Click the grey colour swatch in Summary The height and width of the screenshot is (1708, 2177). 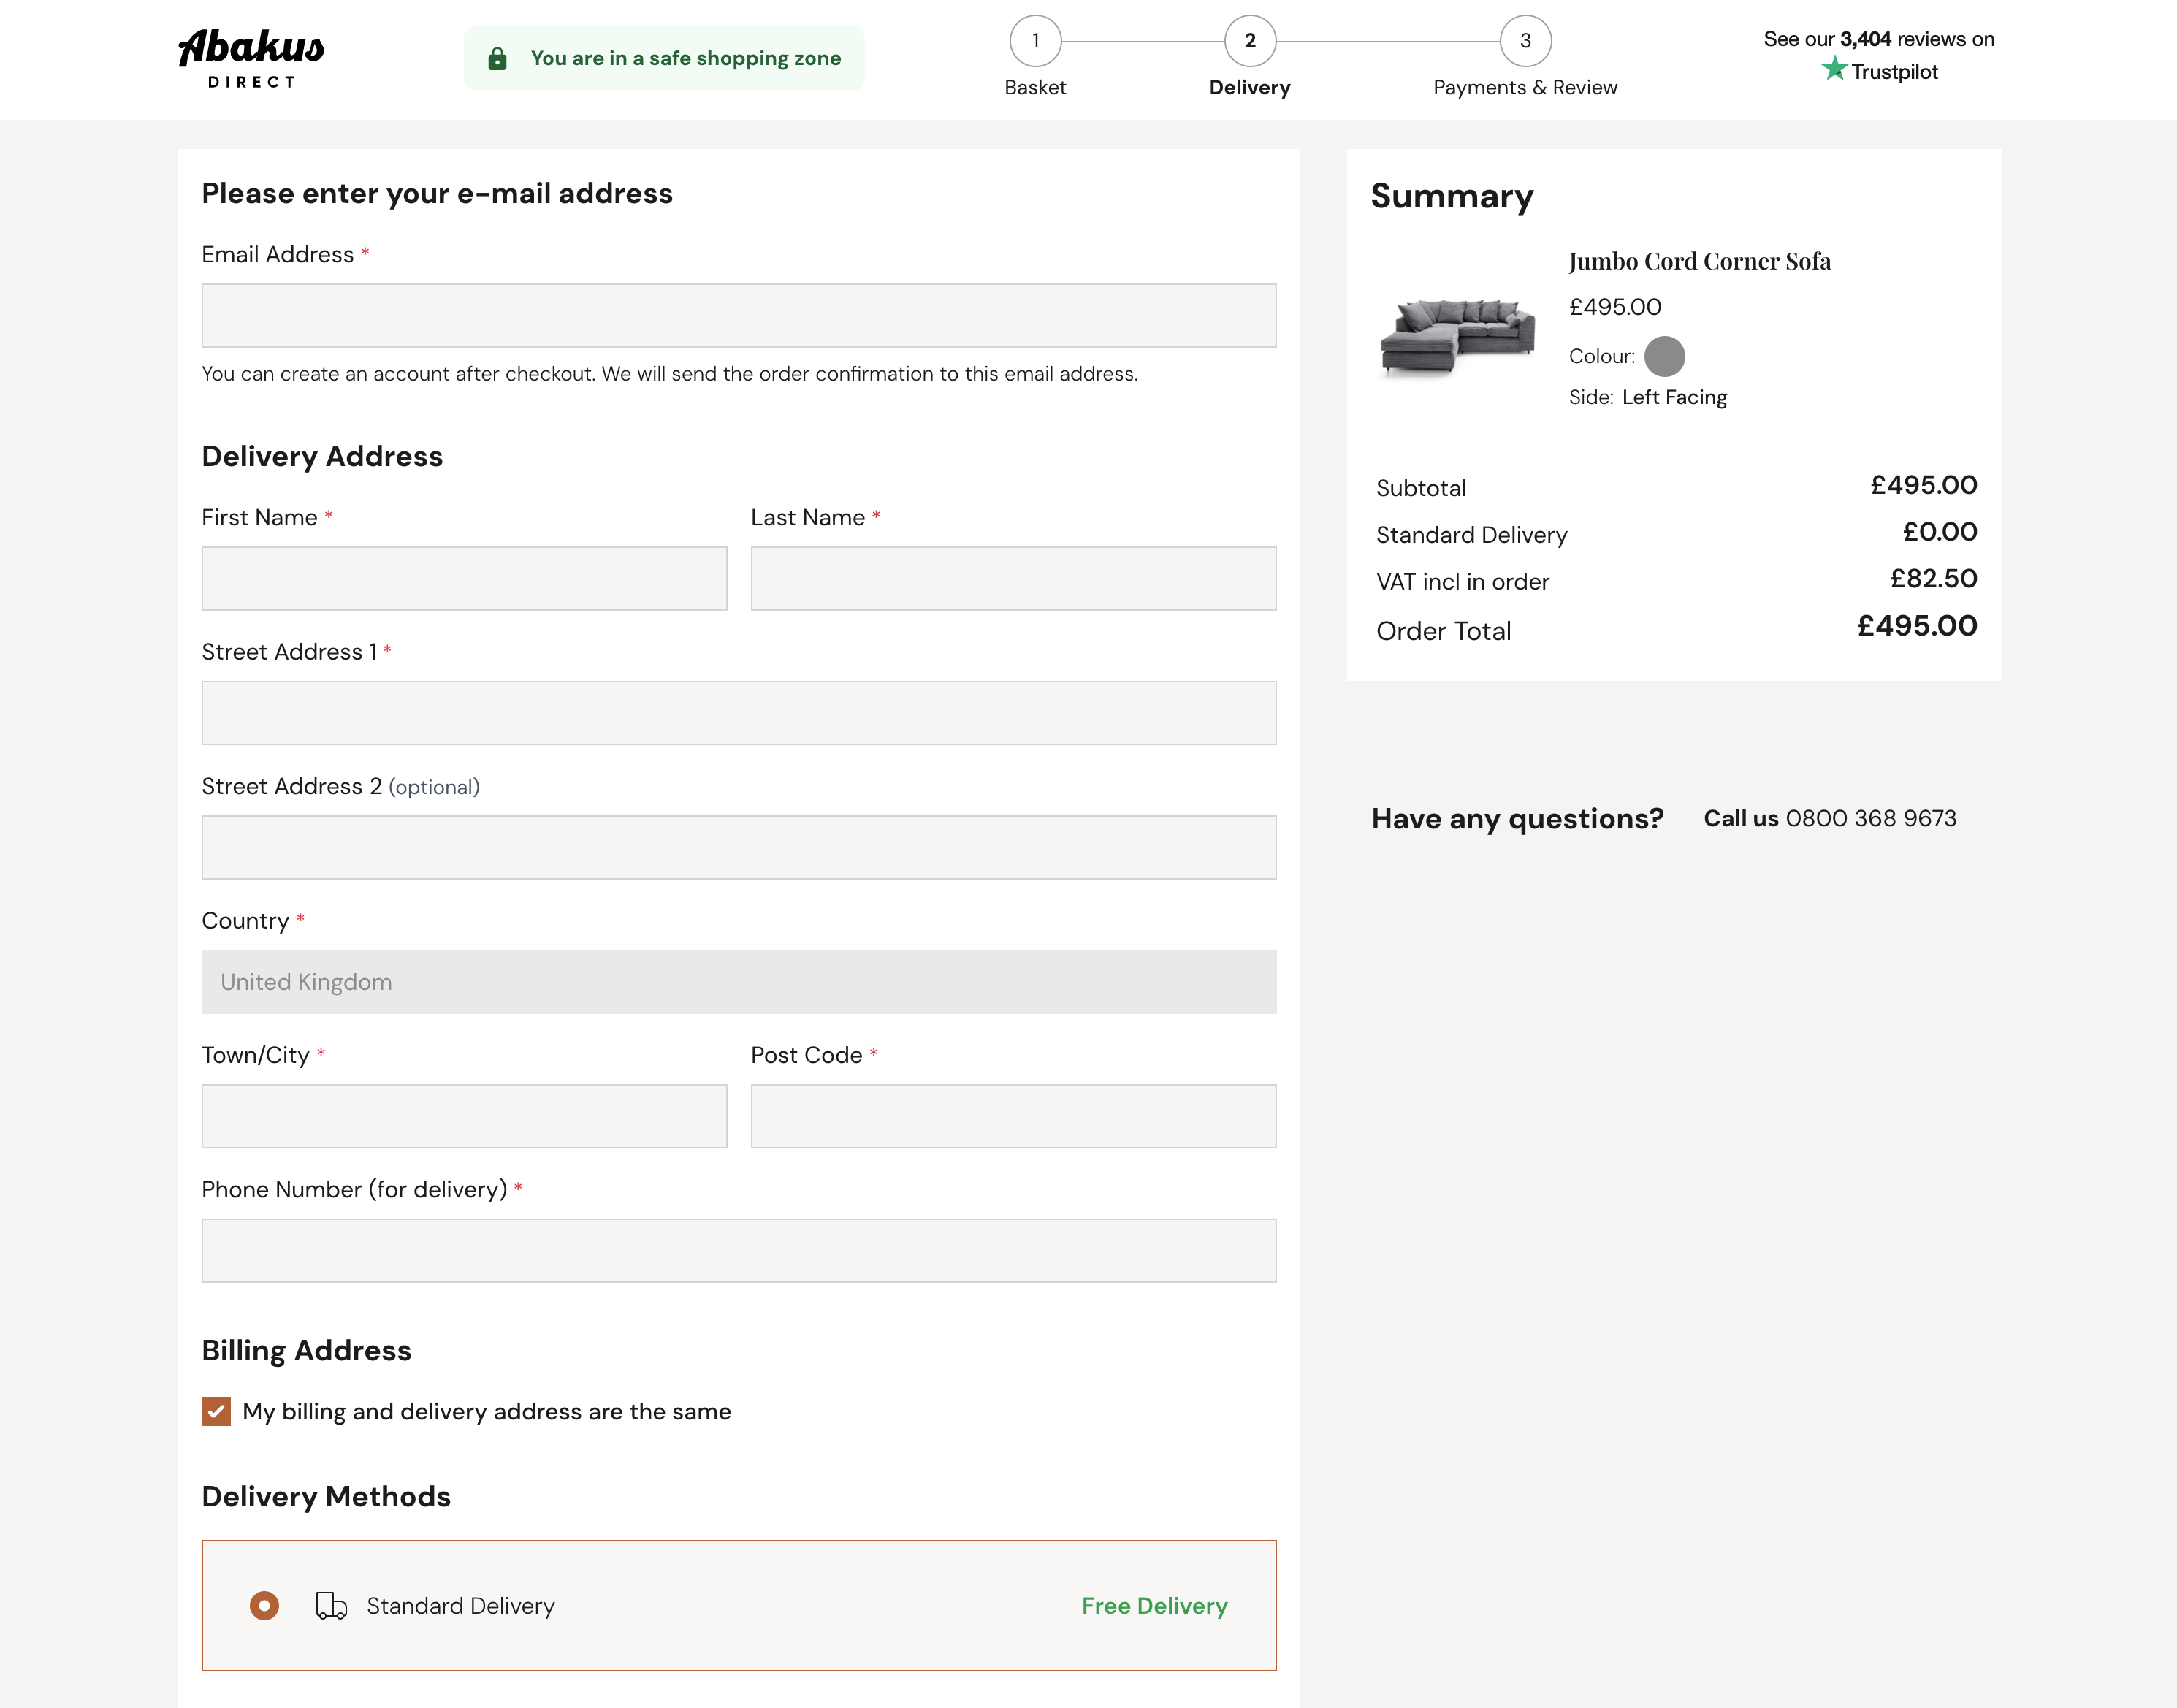pyautogui.click(x=1664, y=356)
